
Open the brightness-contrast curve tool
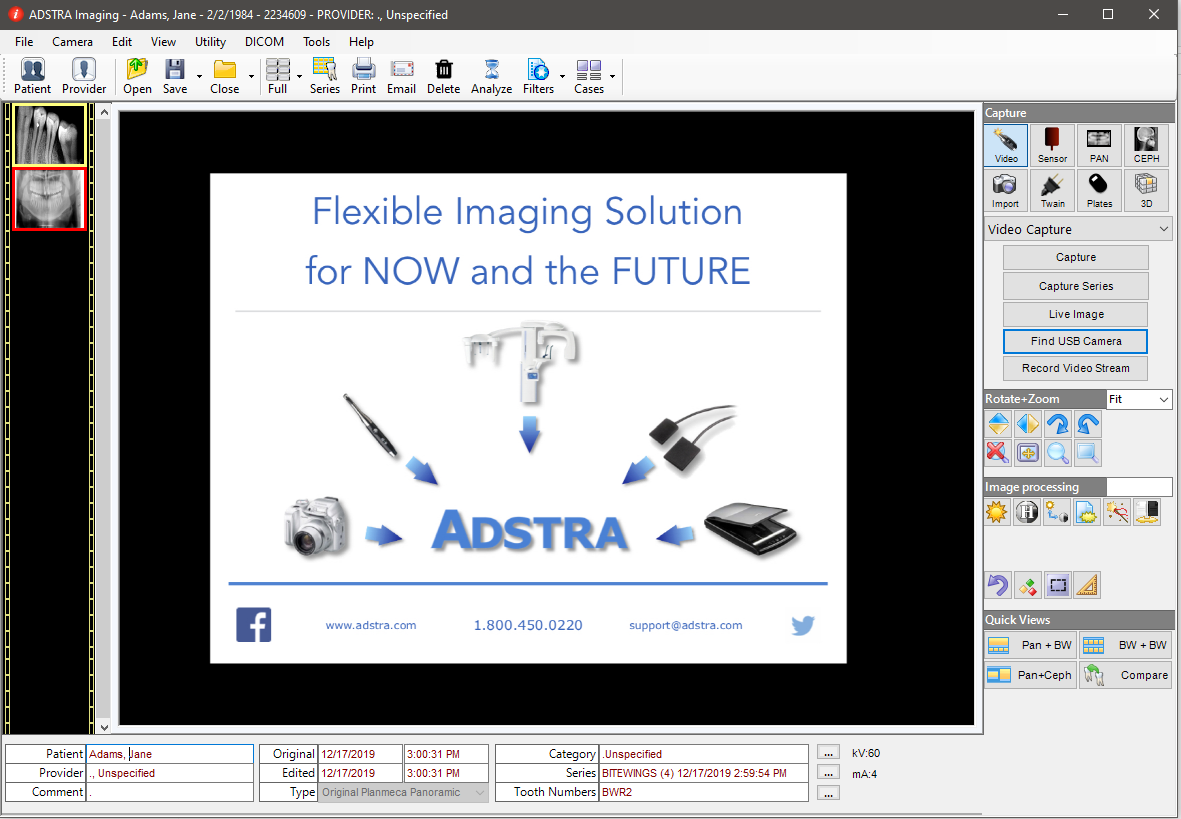[x=1057, y=512]
